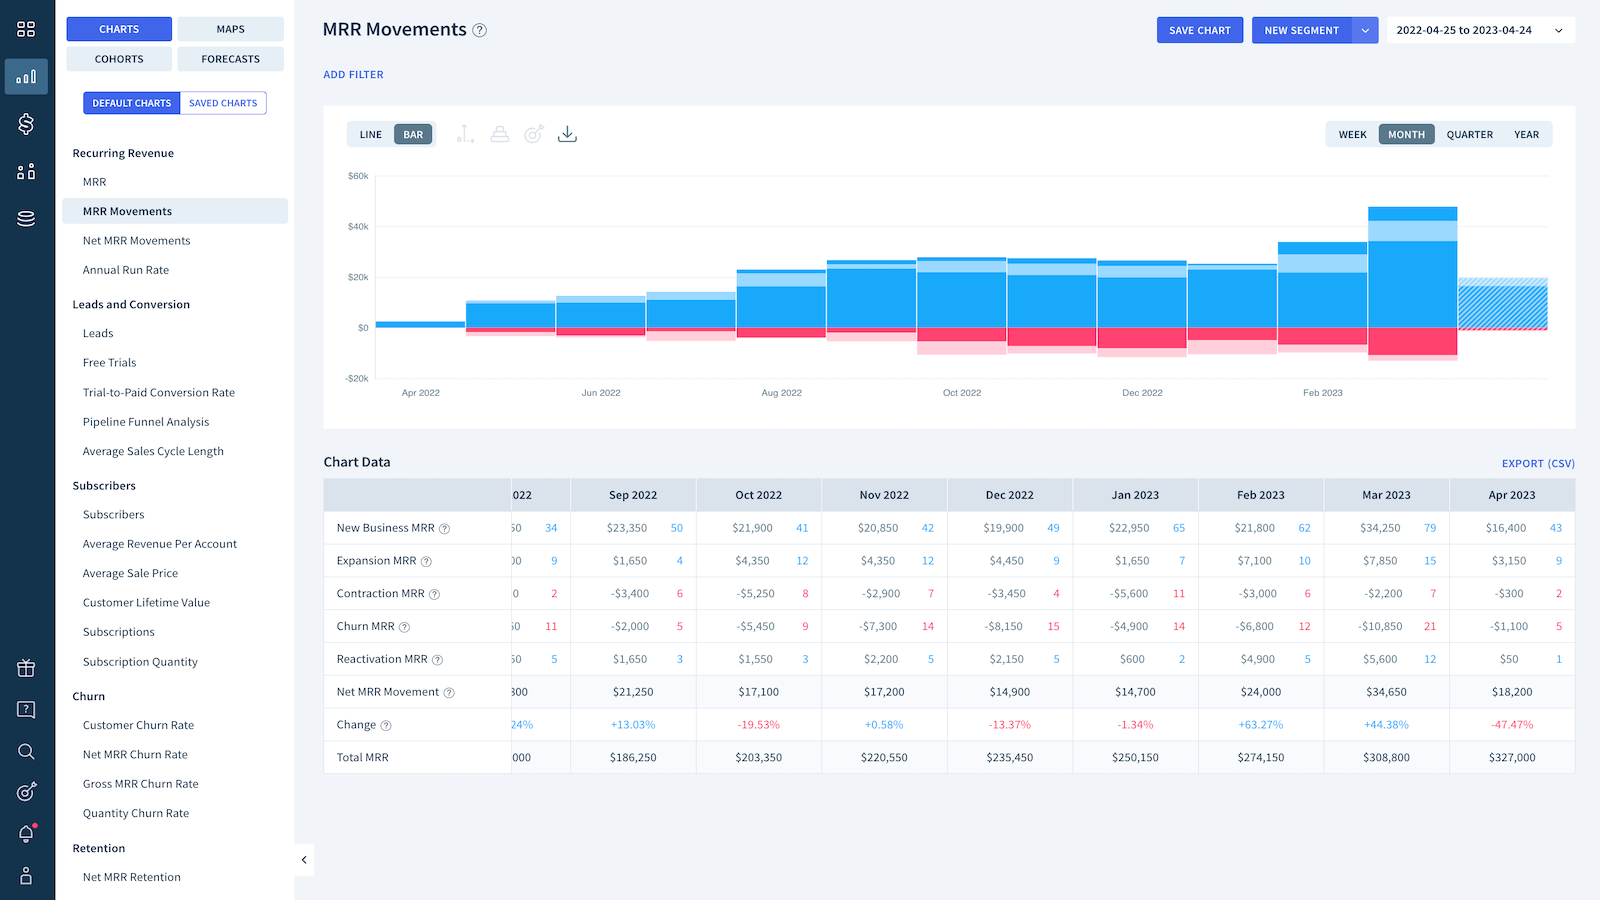
Task: Click help icon beside MRR Movements title
Action: (480, 30)
